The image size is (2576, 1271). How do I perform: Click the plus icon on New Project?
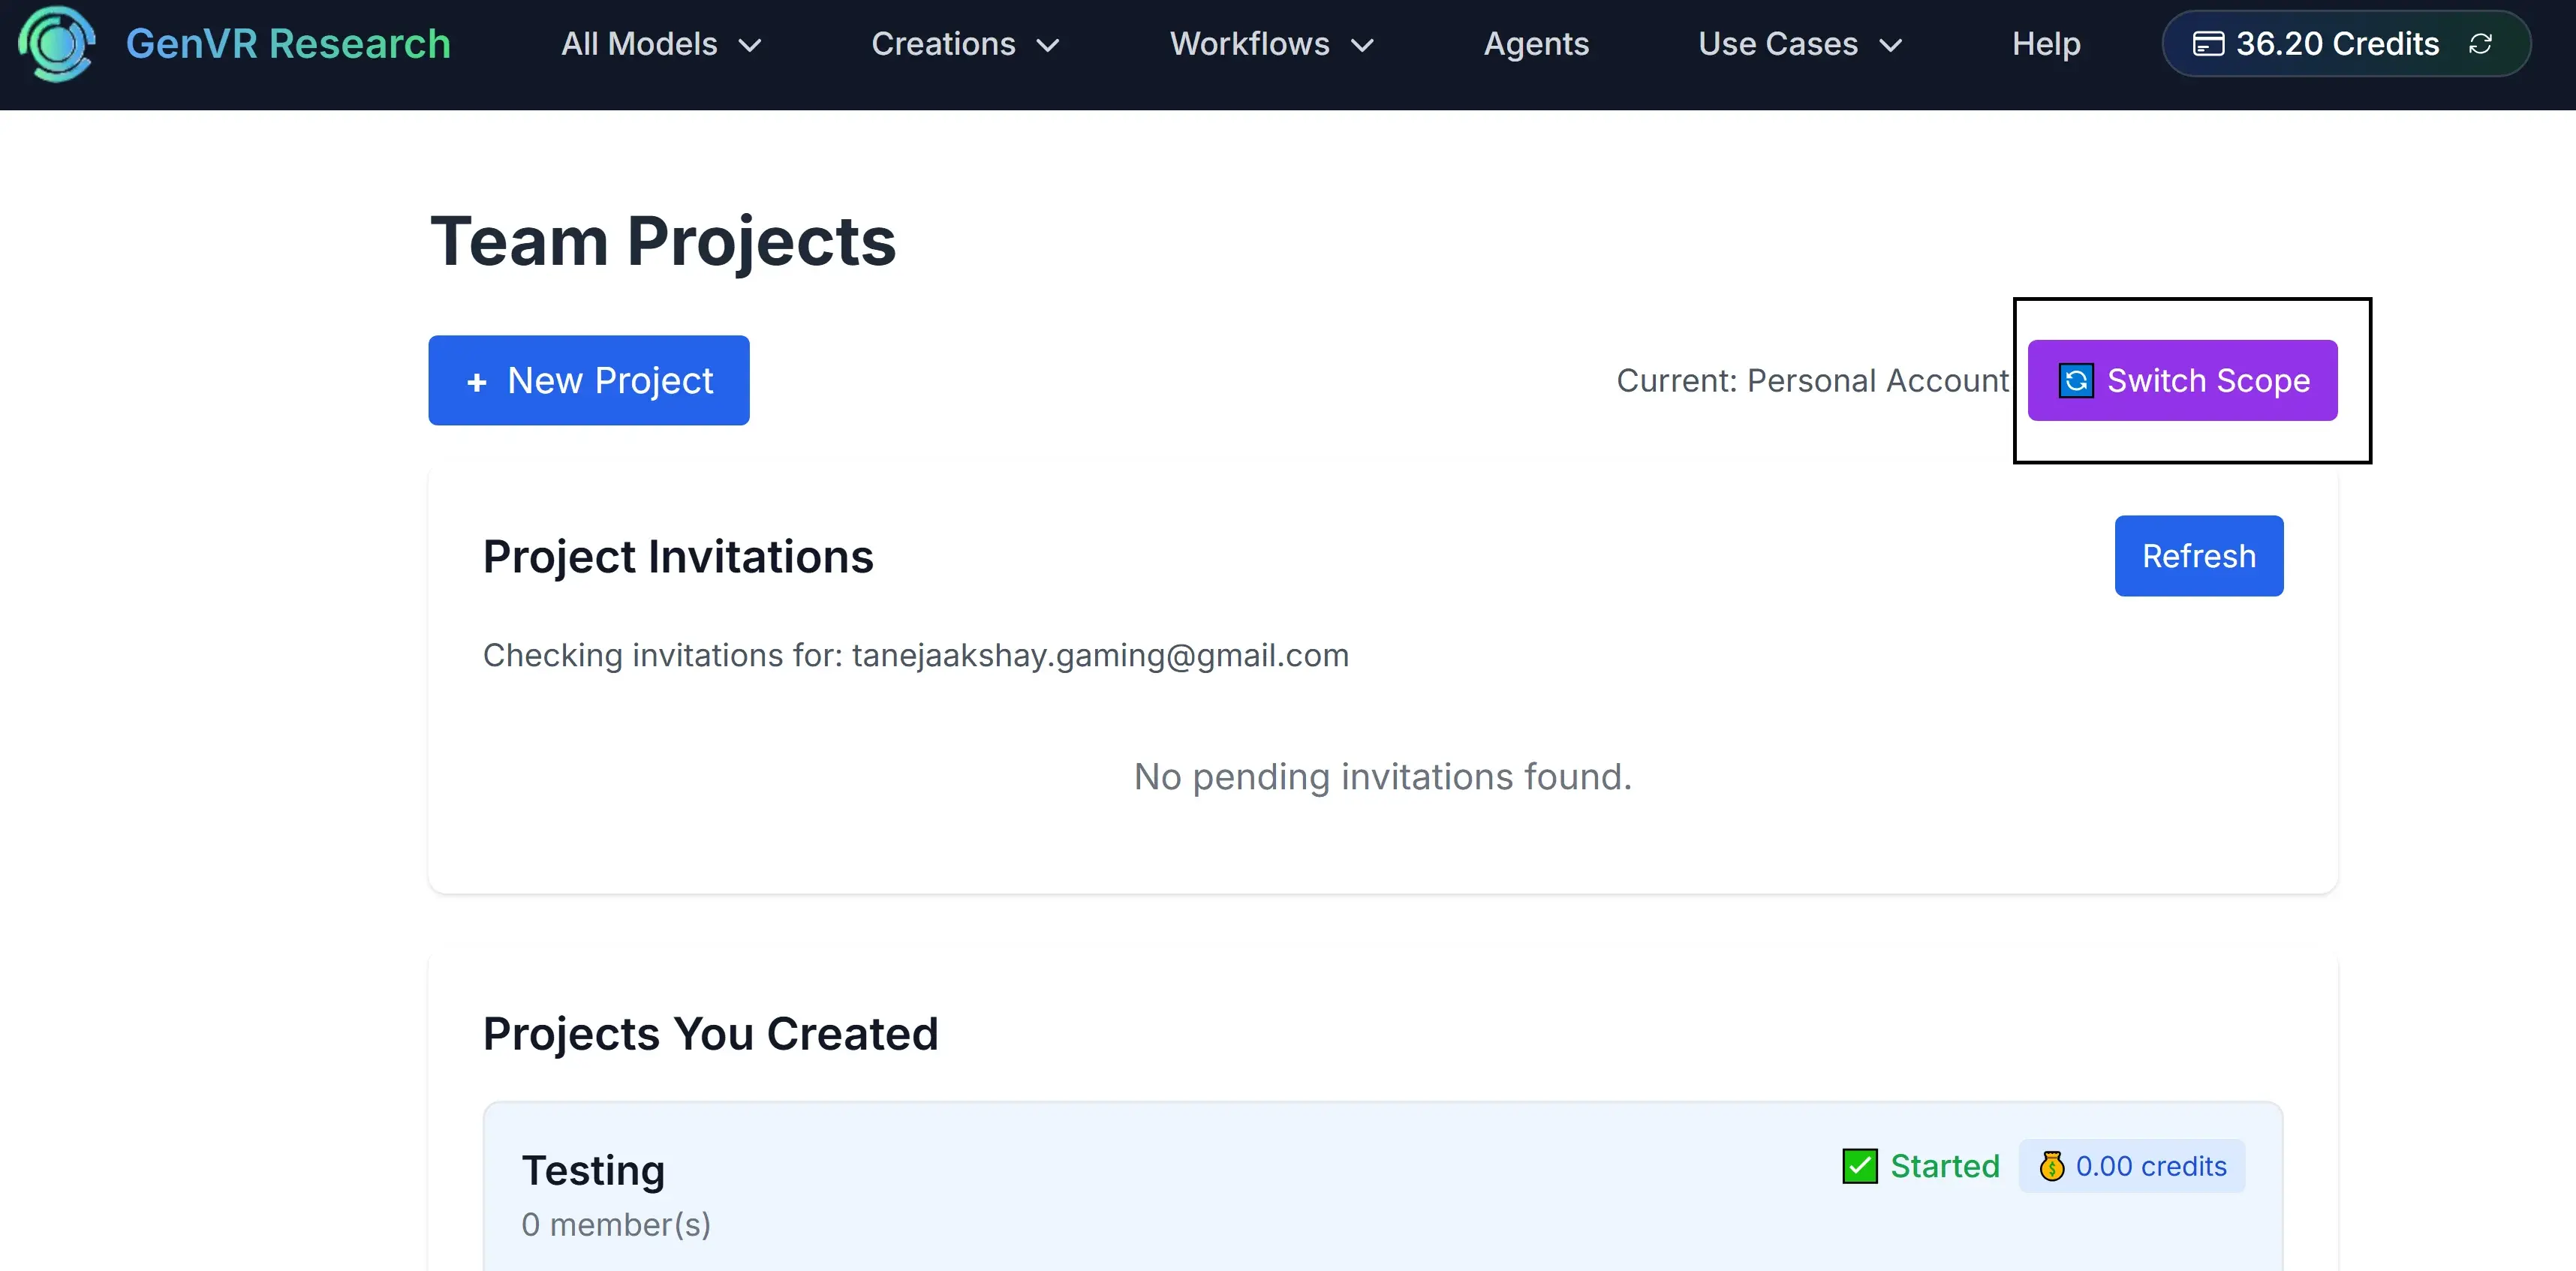[477, 382]
